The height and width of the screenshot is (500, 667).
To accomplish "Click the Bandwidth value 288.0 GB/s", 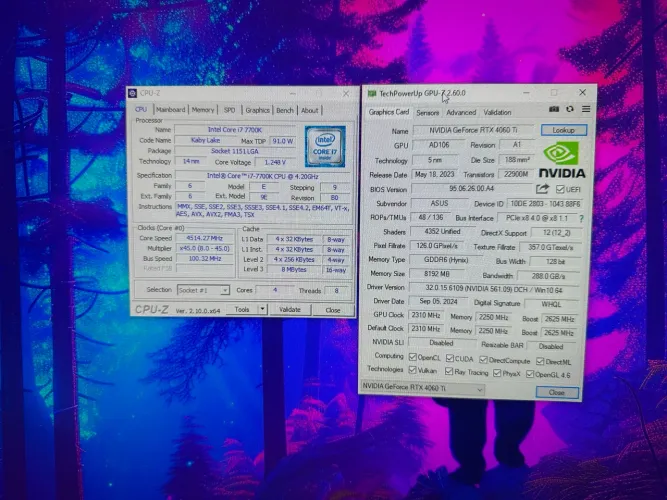I will tap(548, 276).
